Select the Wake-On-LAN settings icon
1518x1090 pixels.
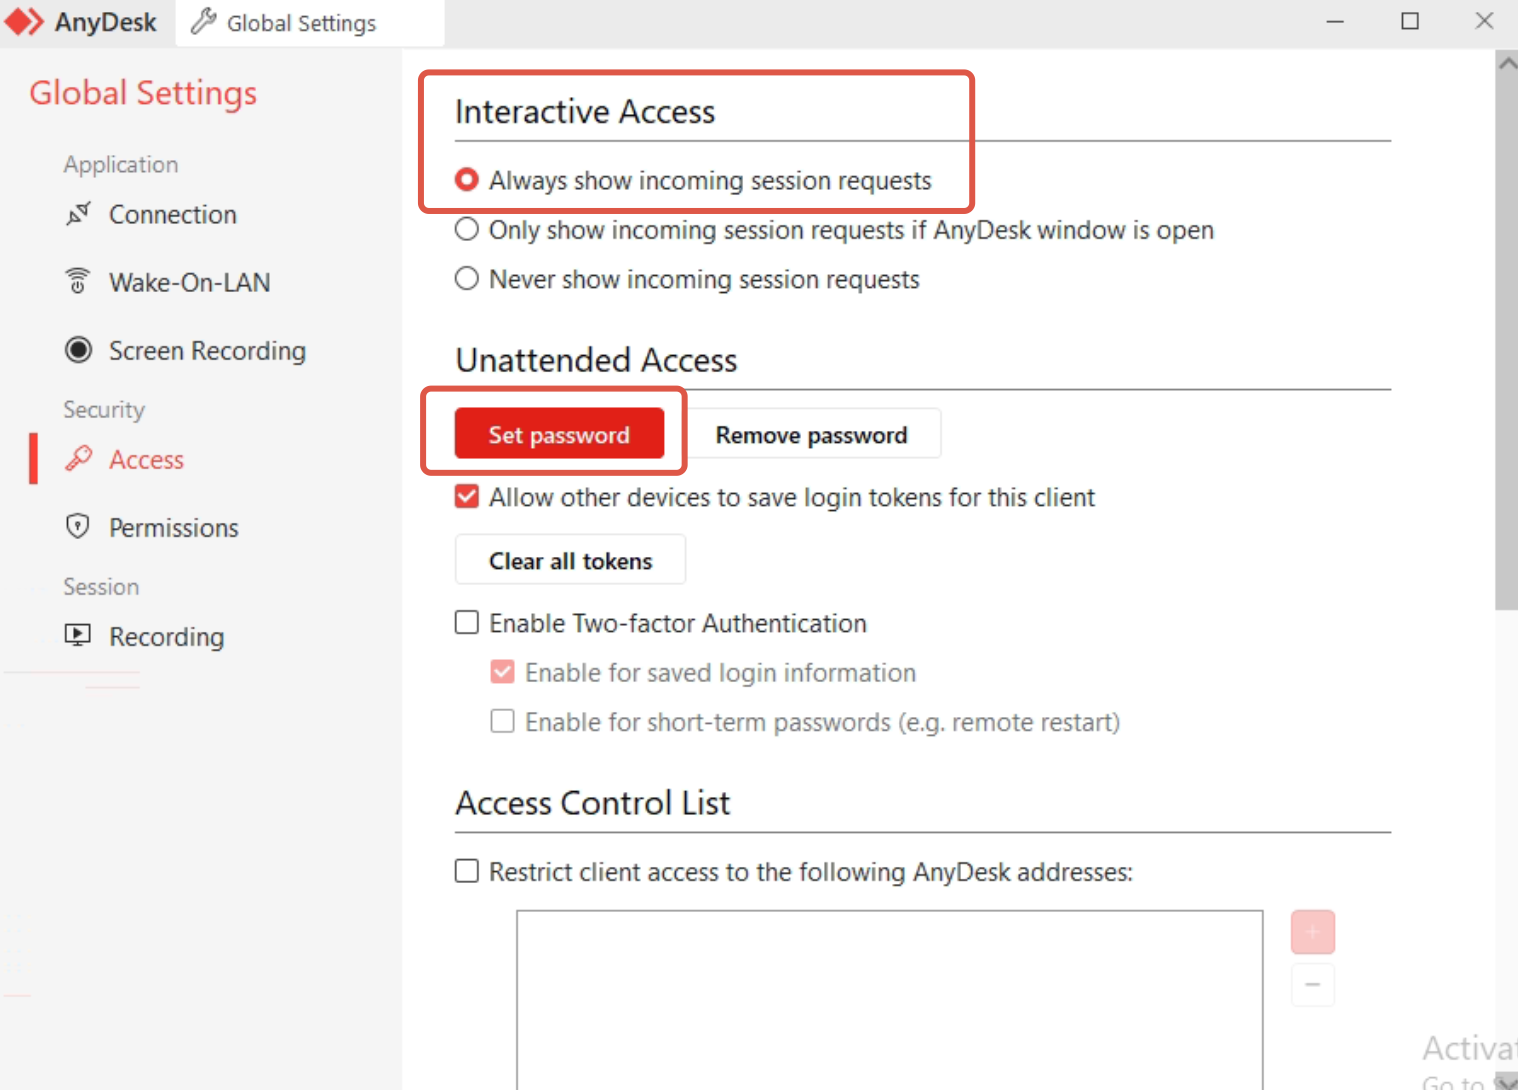(79, 281)
